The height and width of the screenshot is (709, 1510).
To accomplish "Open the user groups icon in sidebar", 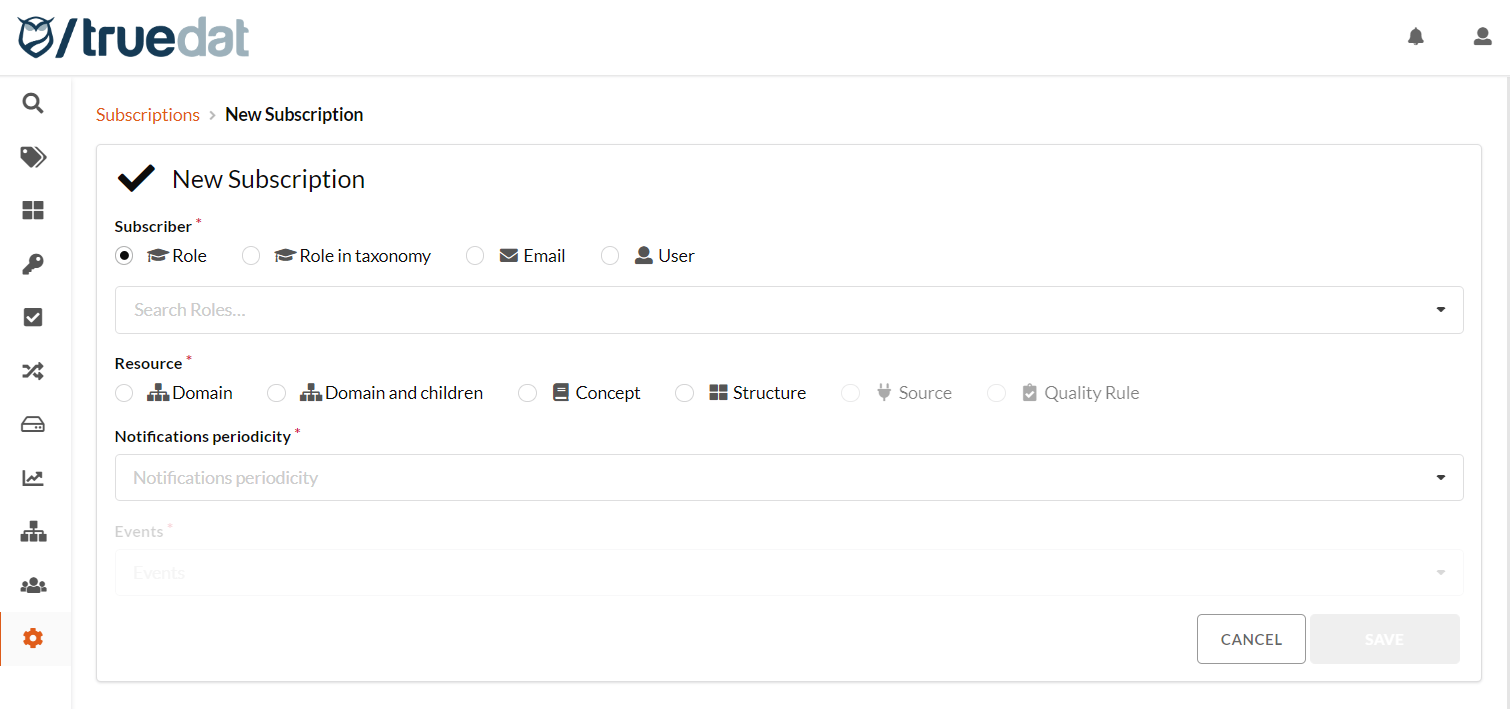I will pyautogui.click(x=32, y=585).
